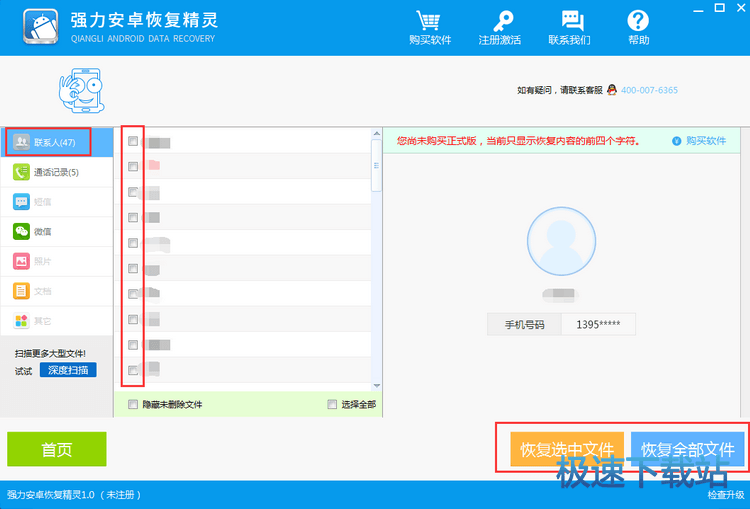Click the contact list scroll up arrow
This screenshot has height=509, width=750.
376,133
